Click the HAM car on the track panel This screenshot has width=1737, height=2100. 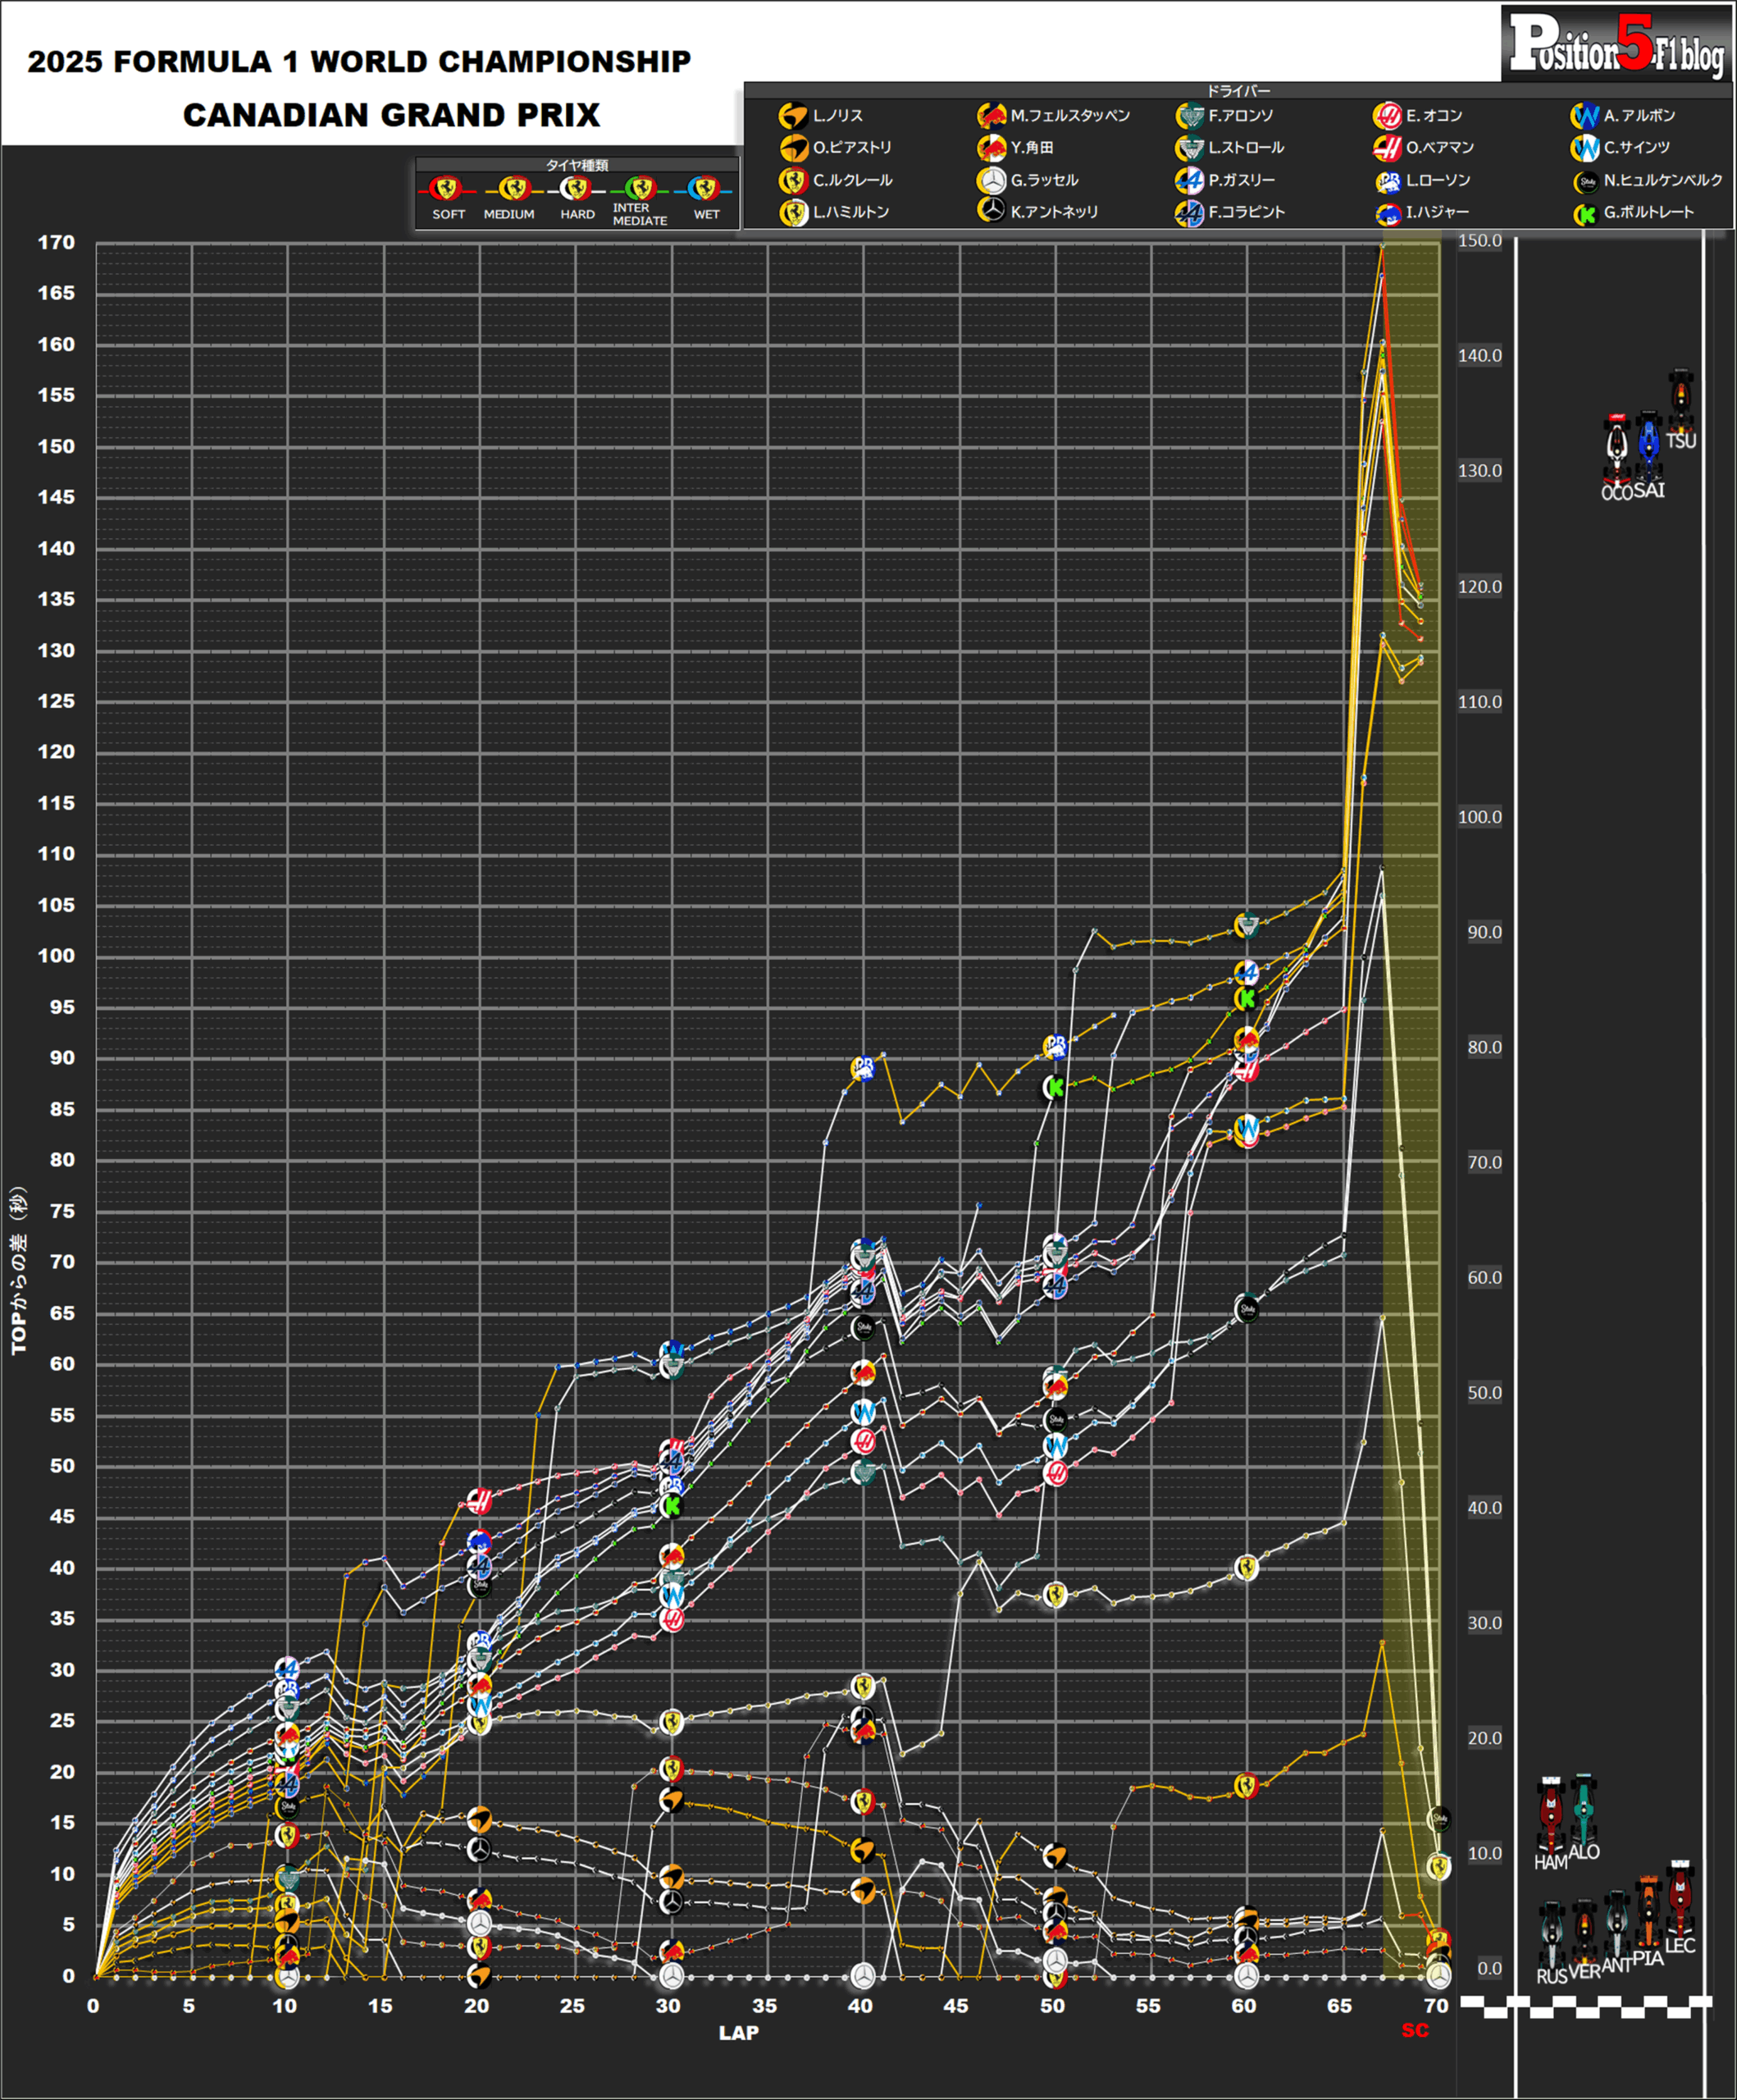[x=1551, y=1816]
